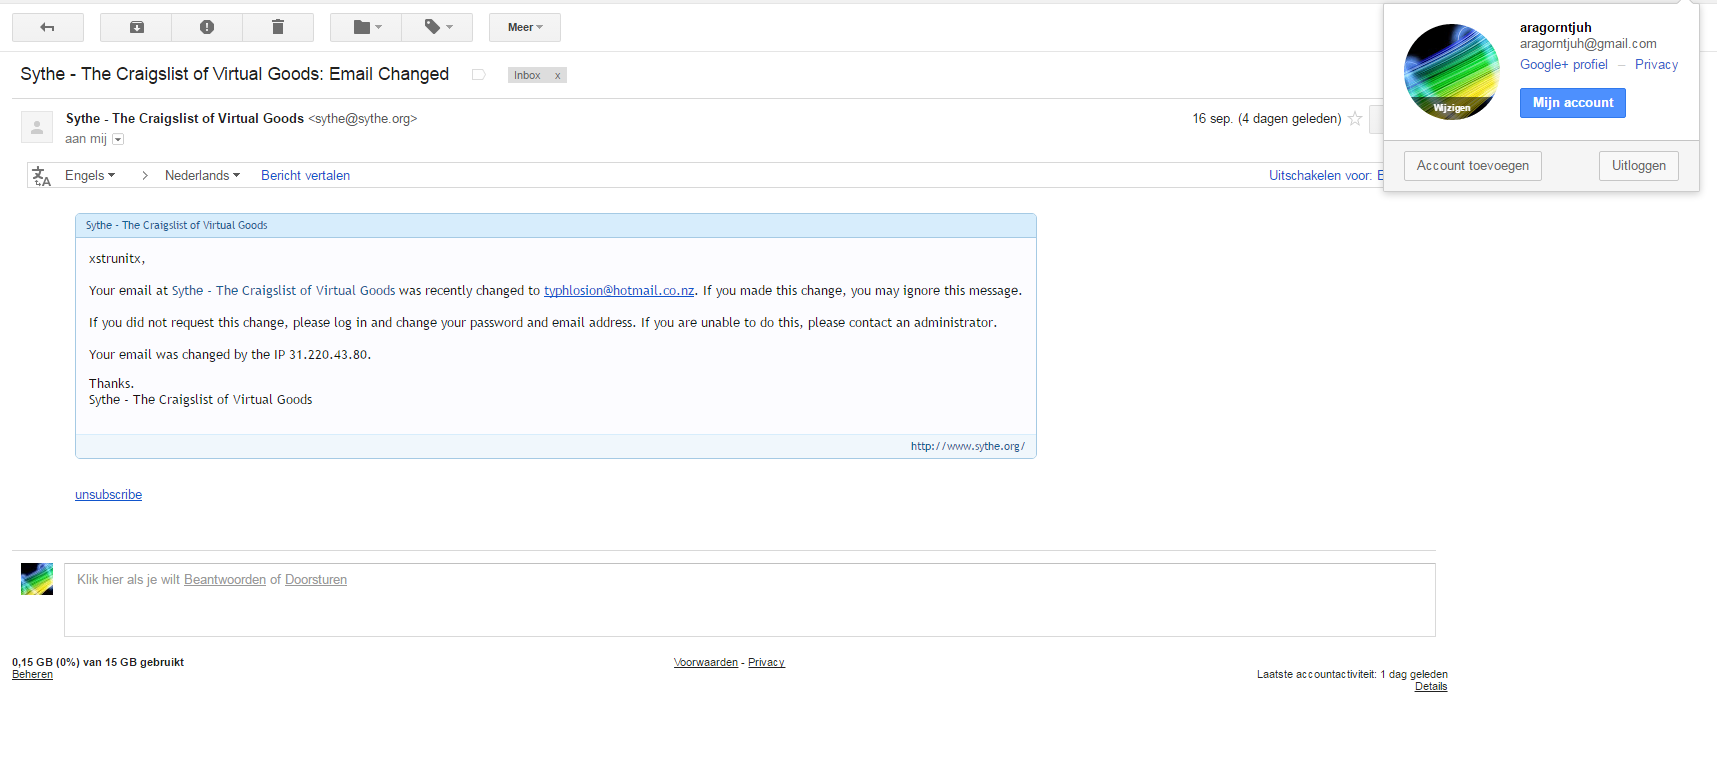The width and height of the screenshot is (1717, 764).
Task: Open the Move to folder dropdown
Action: tap(366, 27)
